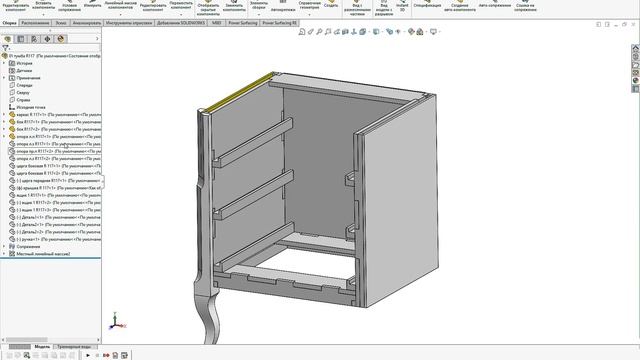Expand Местный линейный массив2 node
This screenshot has height=360, width=640.
pyautogui.click(x=4, y=254)
